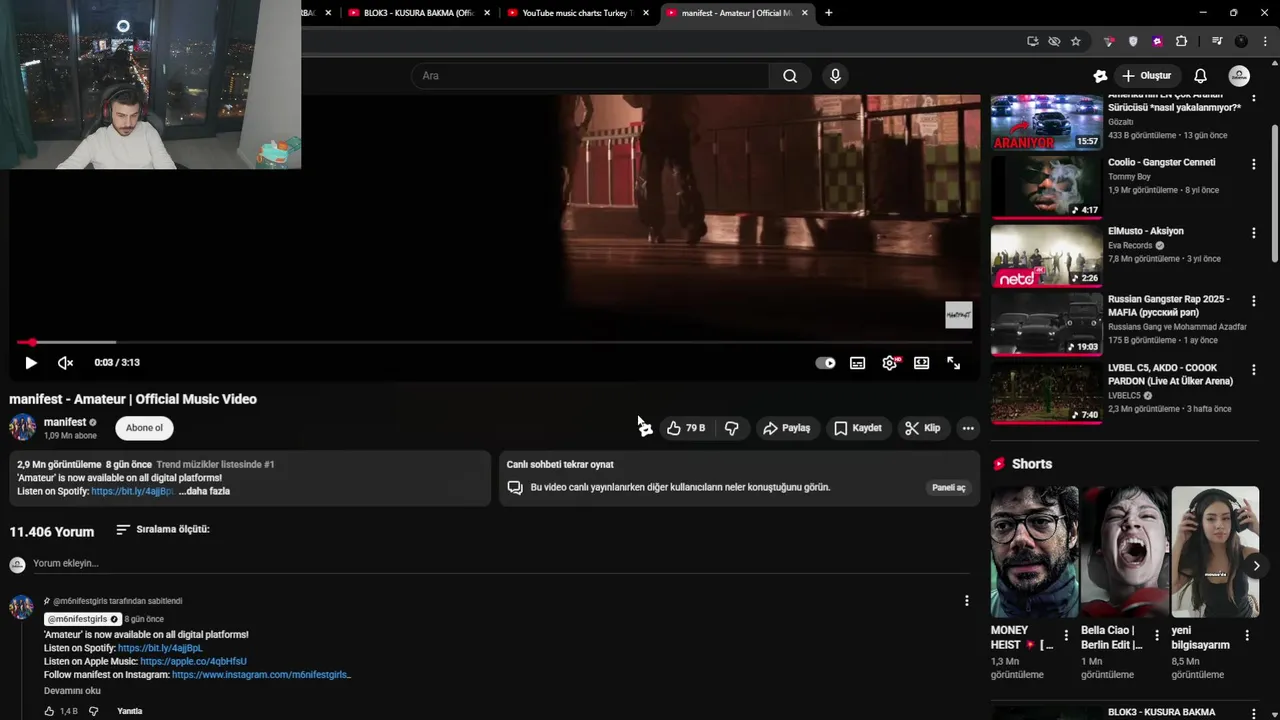1280x720 pixels.
Task: Switch to YouTube music charts Turkey tab
Action: (x=577, y=13)
